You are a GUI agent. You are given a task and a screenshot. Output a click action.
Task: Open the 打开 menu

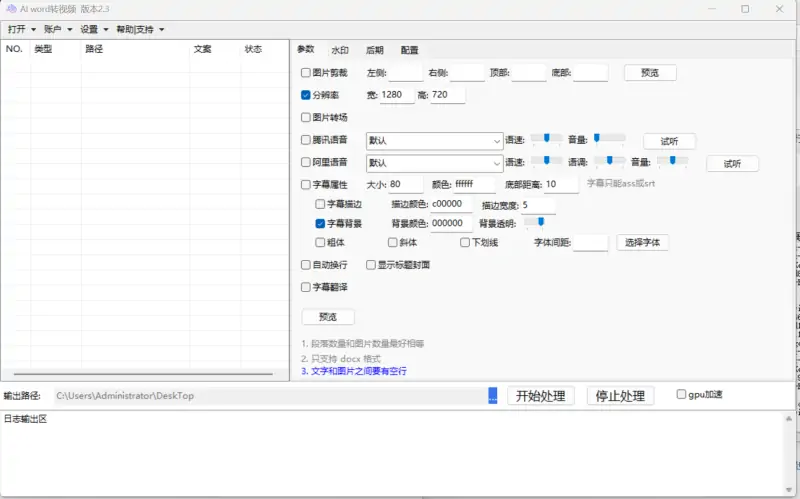[21, 30]
